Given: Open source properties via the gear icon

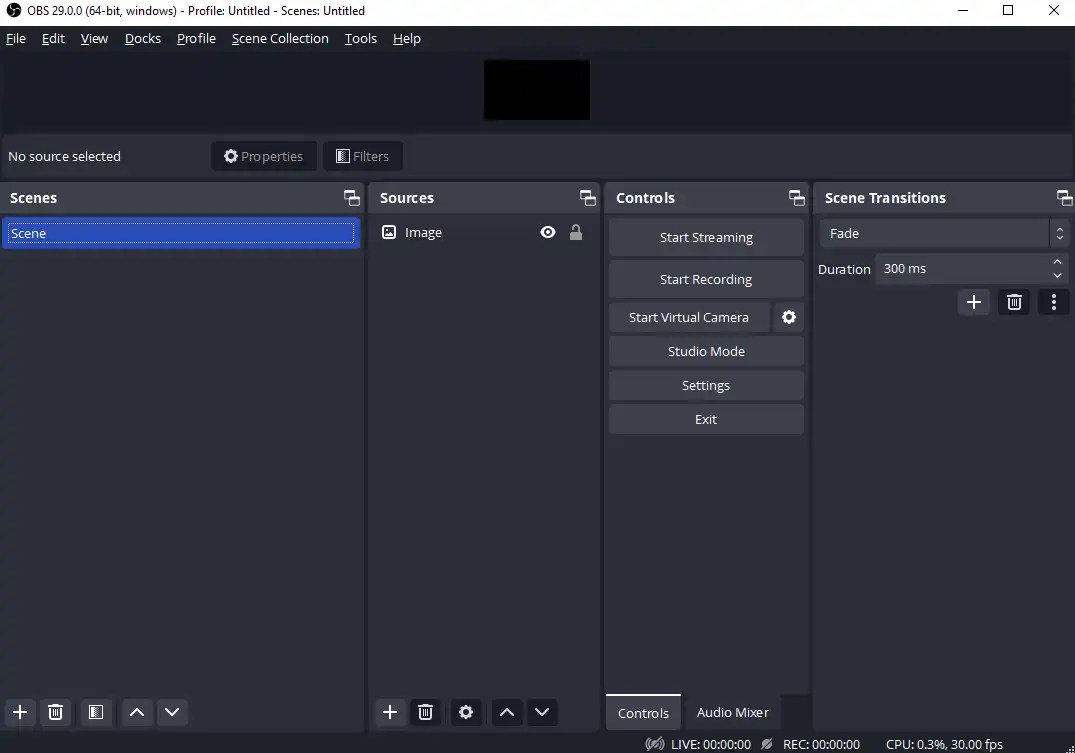Looking at the screenshot, I should coord(465,712).
